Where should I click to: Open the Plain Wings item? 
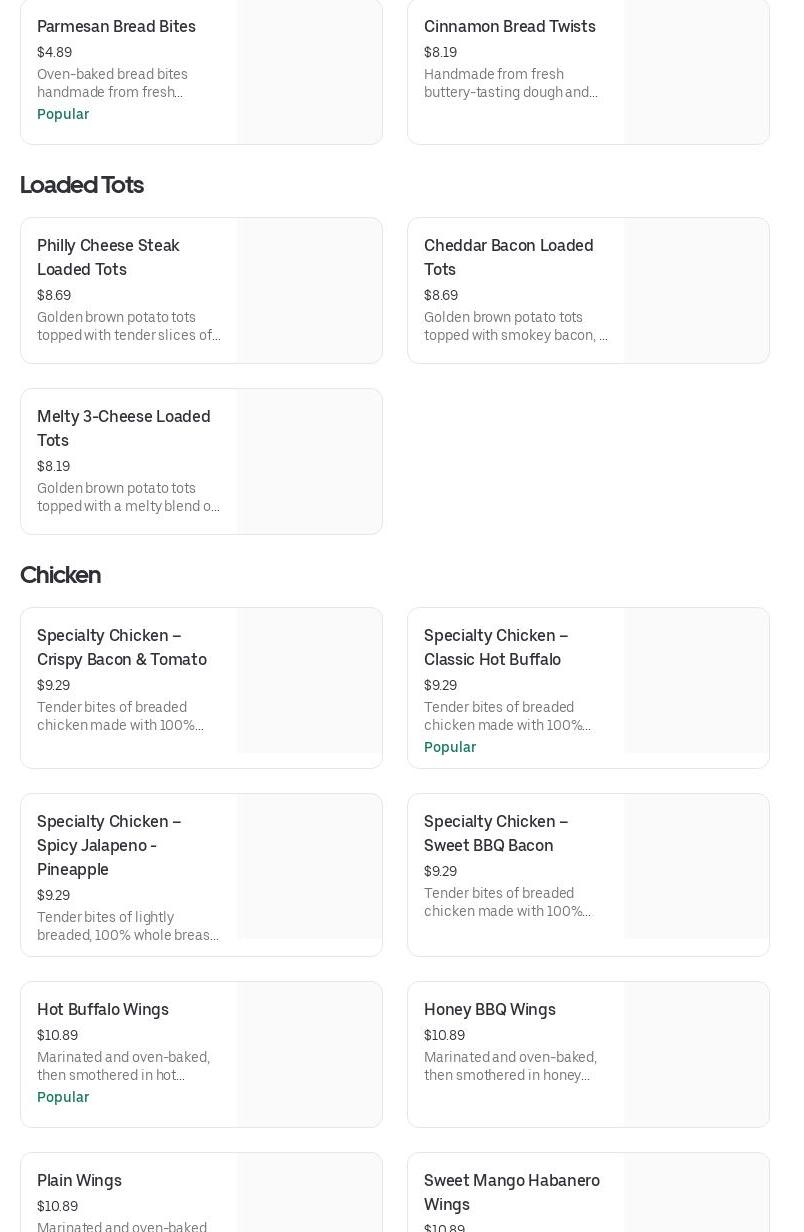point(79,1180)
